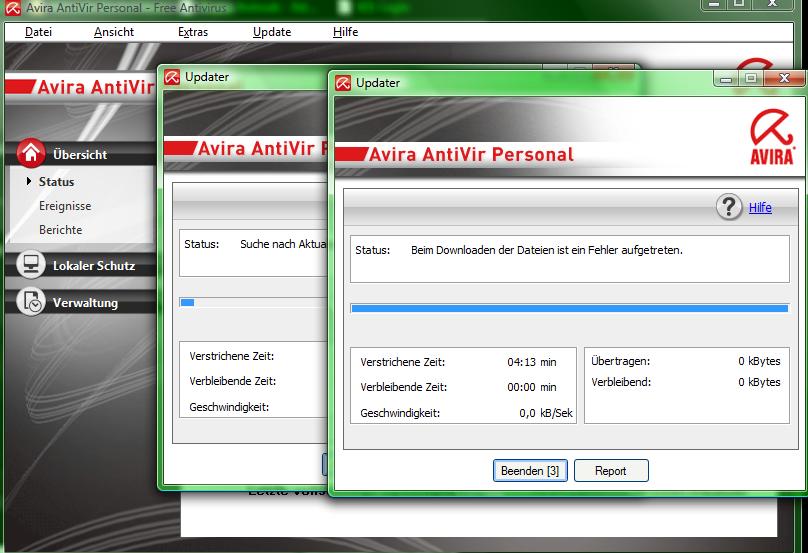Minimize the front Updater window
This screenshot has width=808, height=553.
[726, 78]
